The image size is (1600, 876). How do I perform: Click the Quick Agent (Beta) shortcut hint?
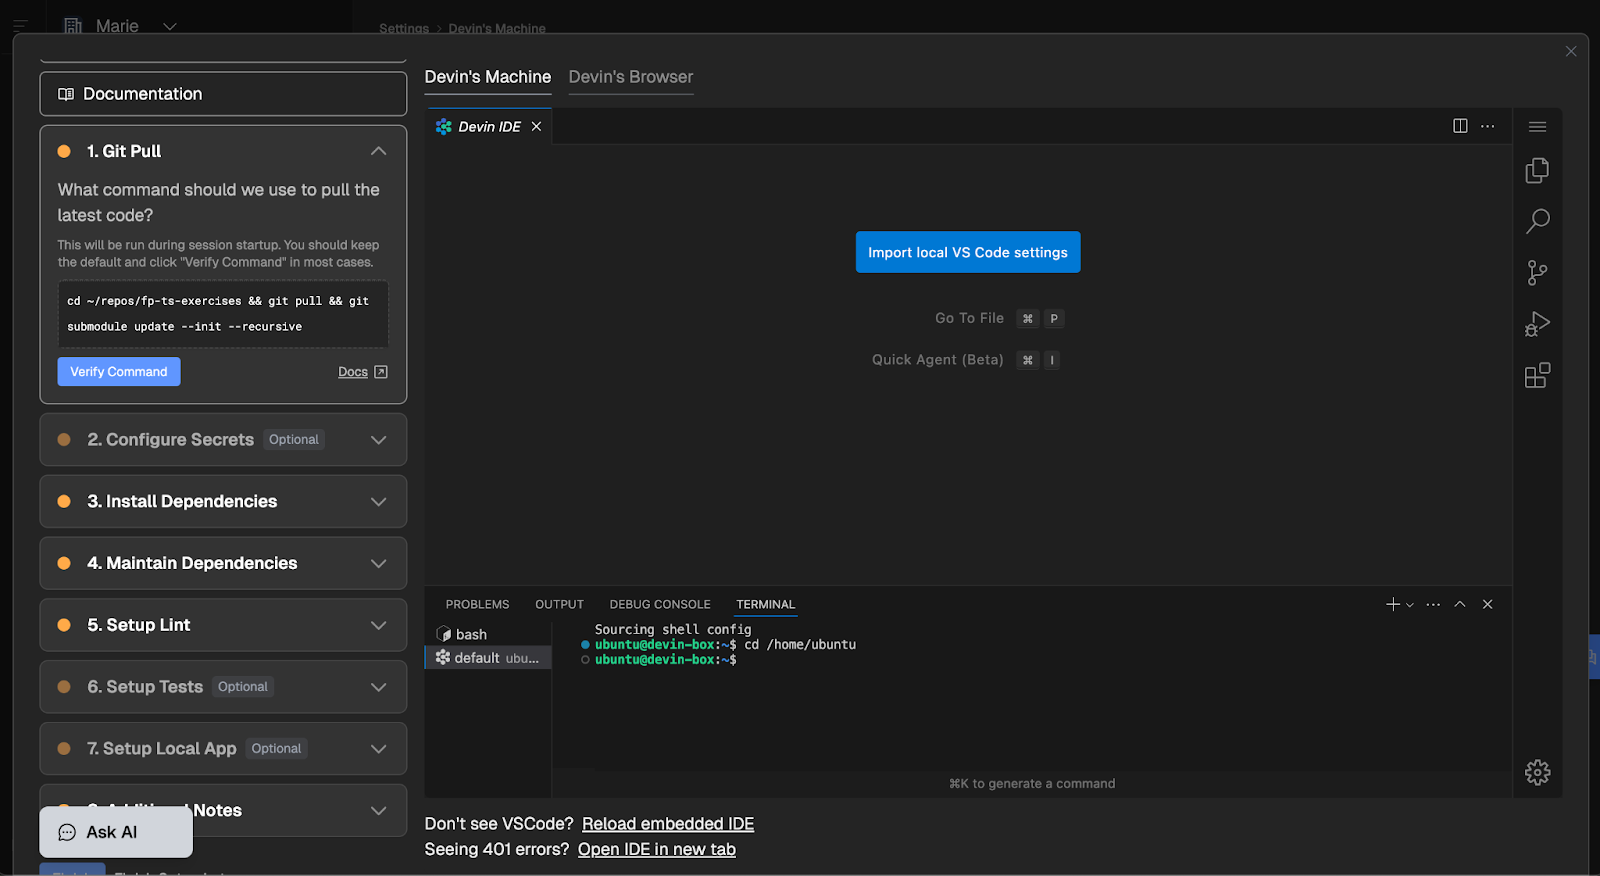(966, 360)
